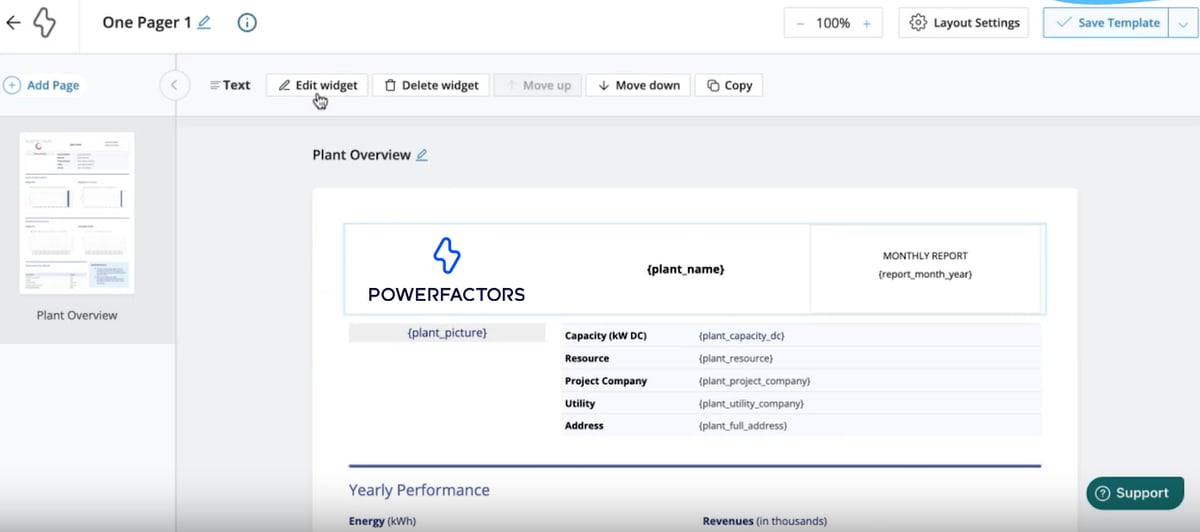
Task: Rename template via pencil next to One Pager 1
Action: 204,23
